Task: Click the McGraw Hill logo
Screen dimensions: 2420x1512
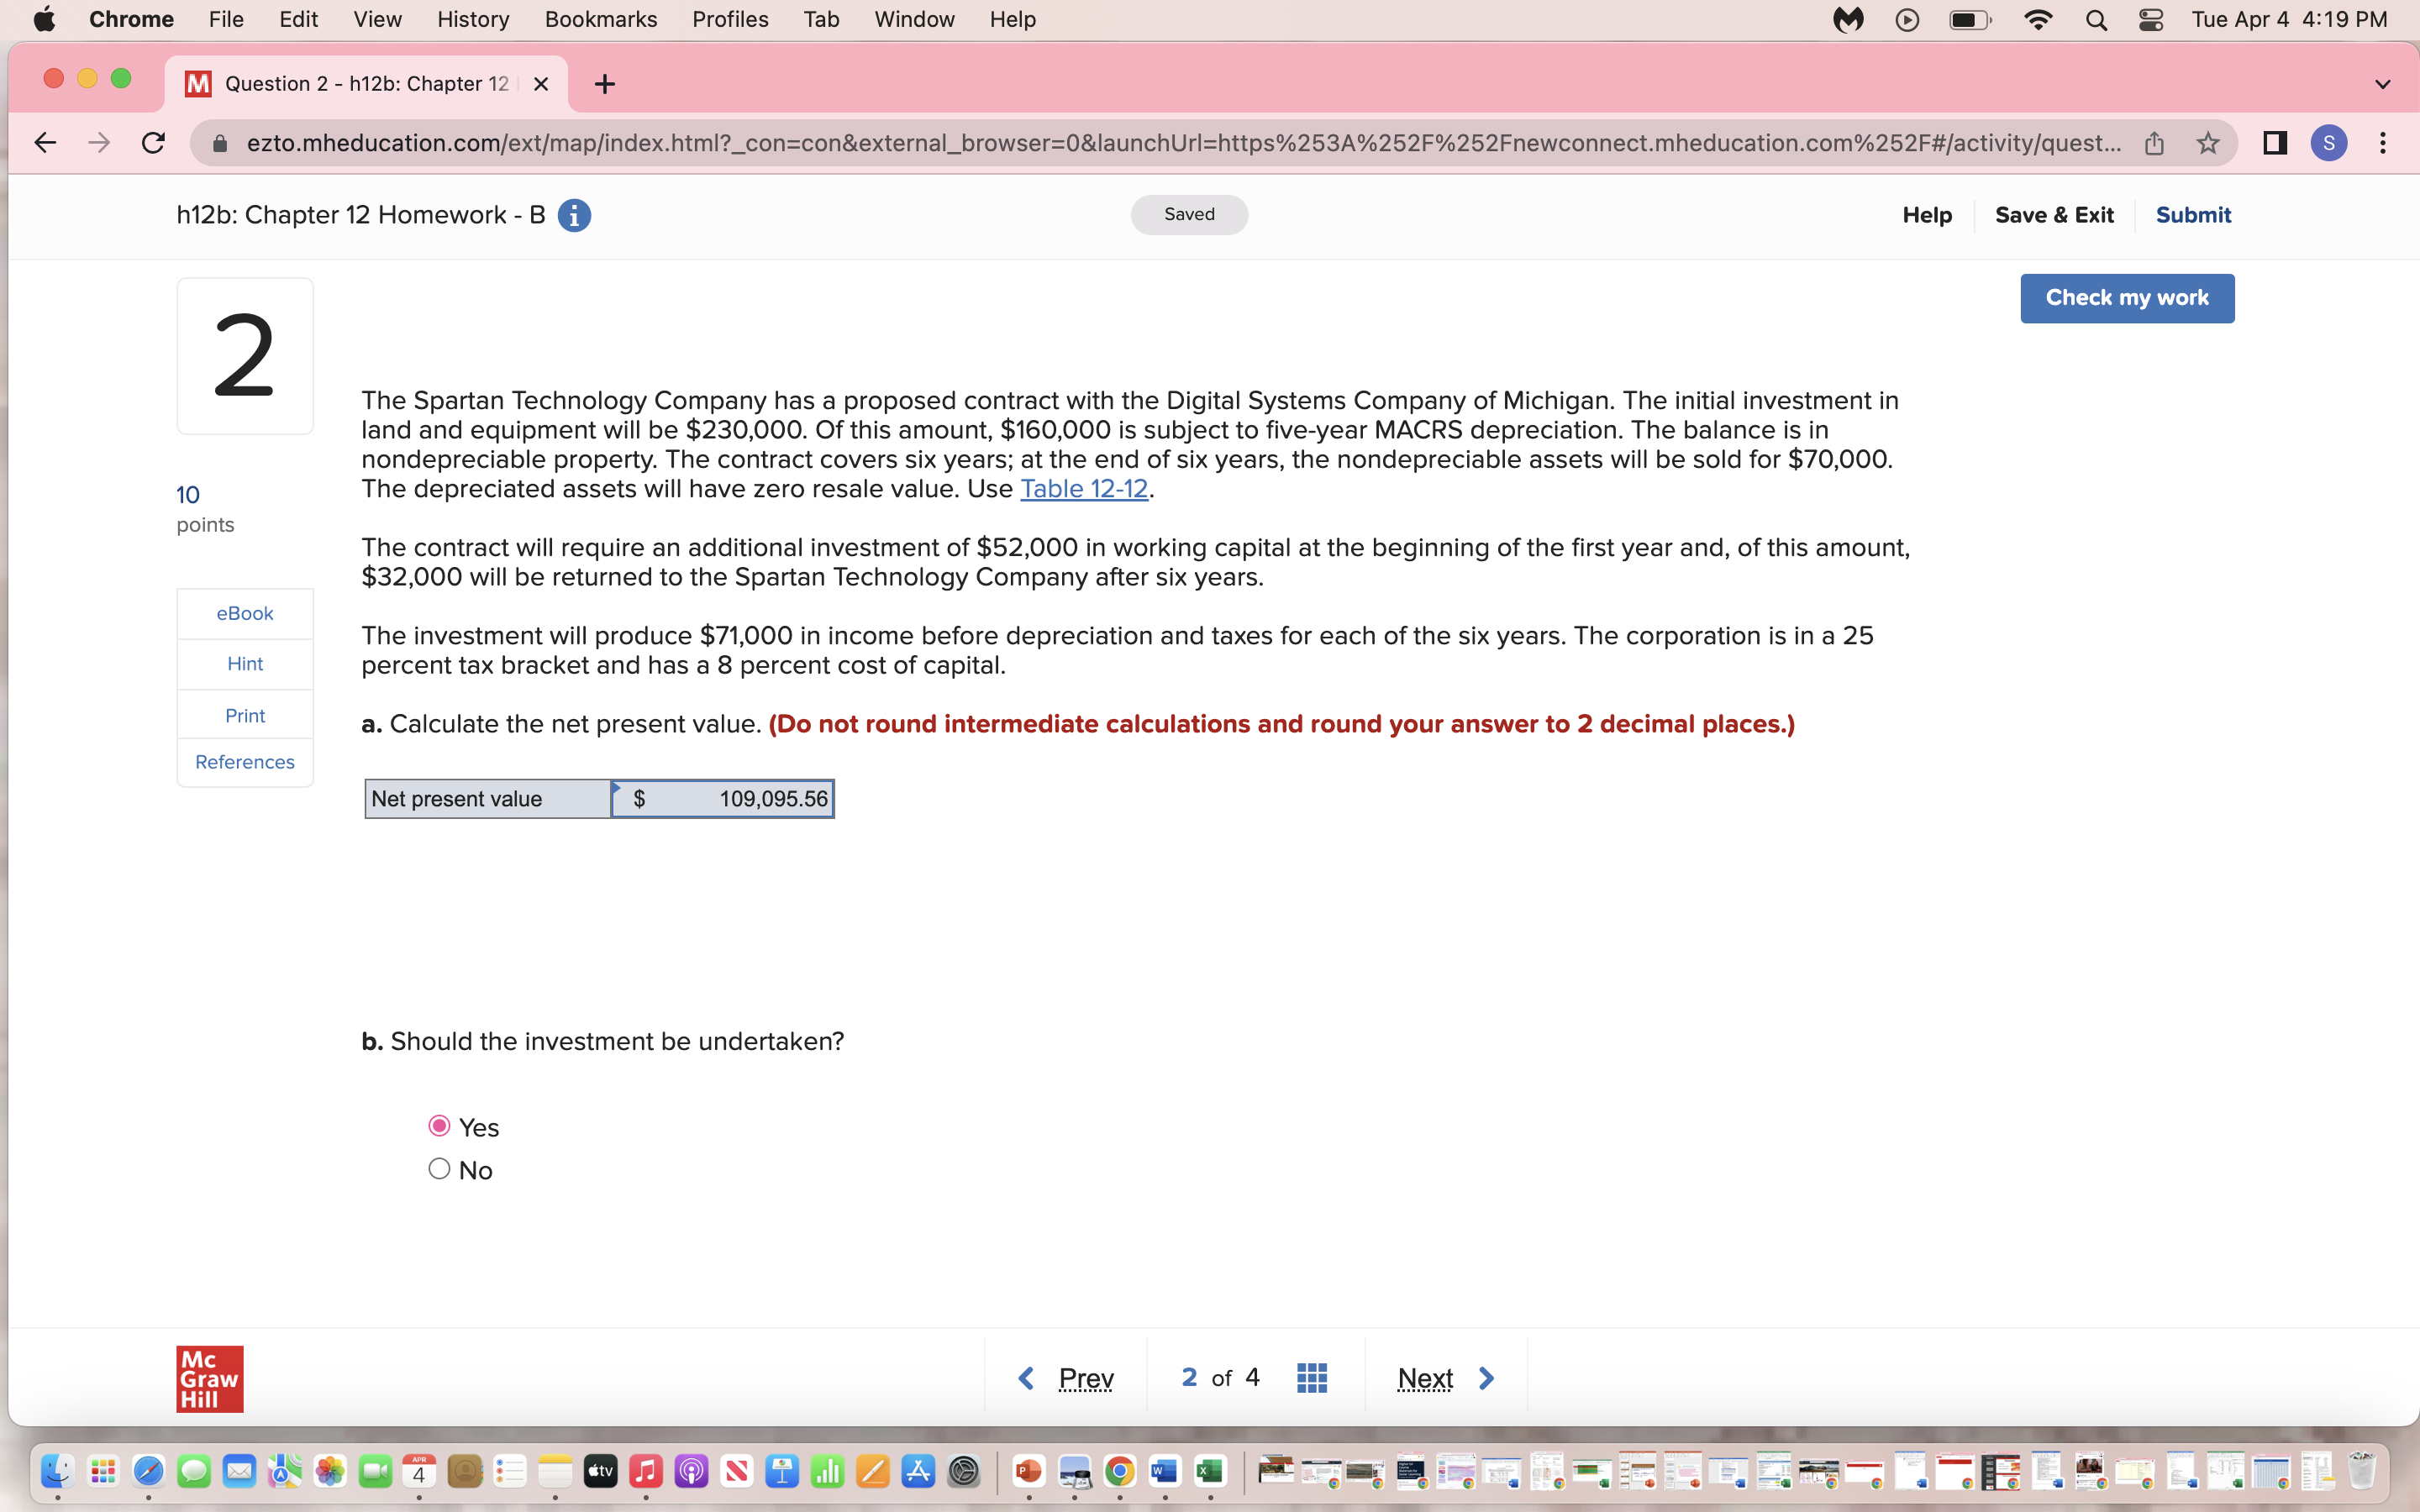Action: point(209,1378)
